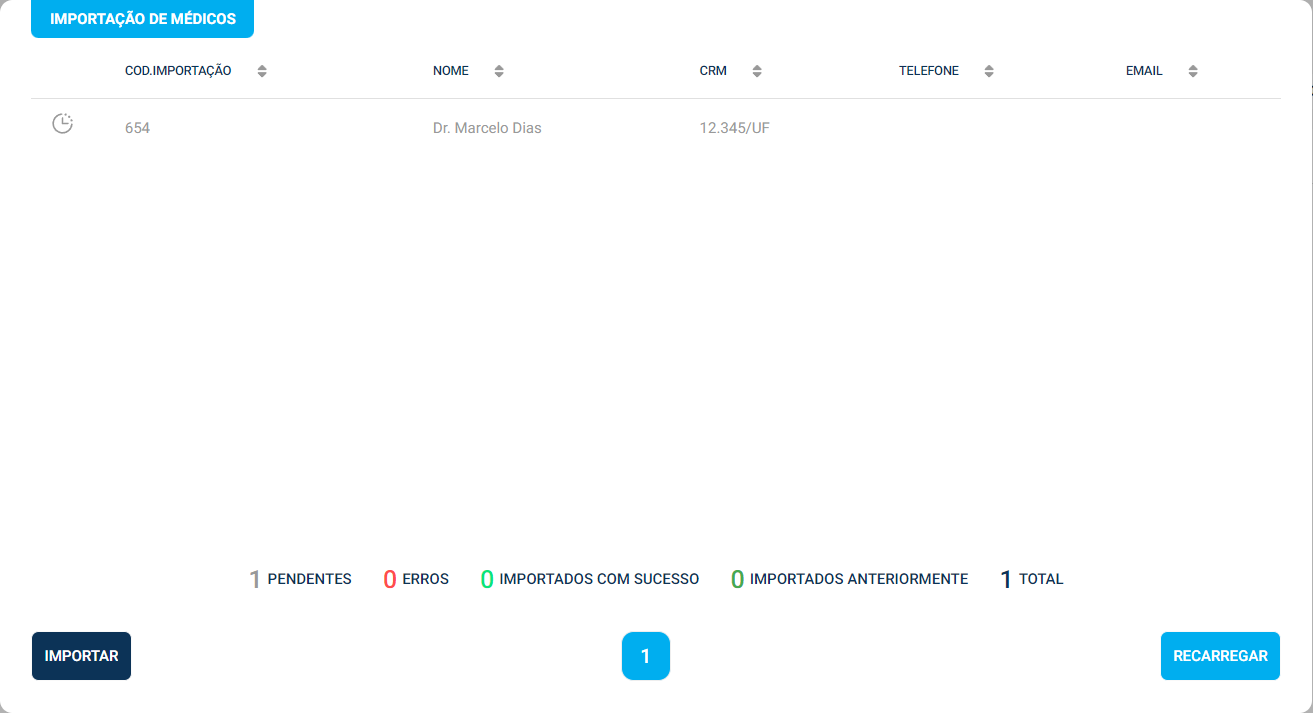Sort by COD.IMPORTAÇÃO using its sort arrows
1313x713 pixels.
[x=262, y=71]
